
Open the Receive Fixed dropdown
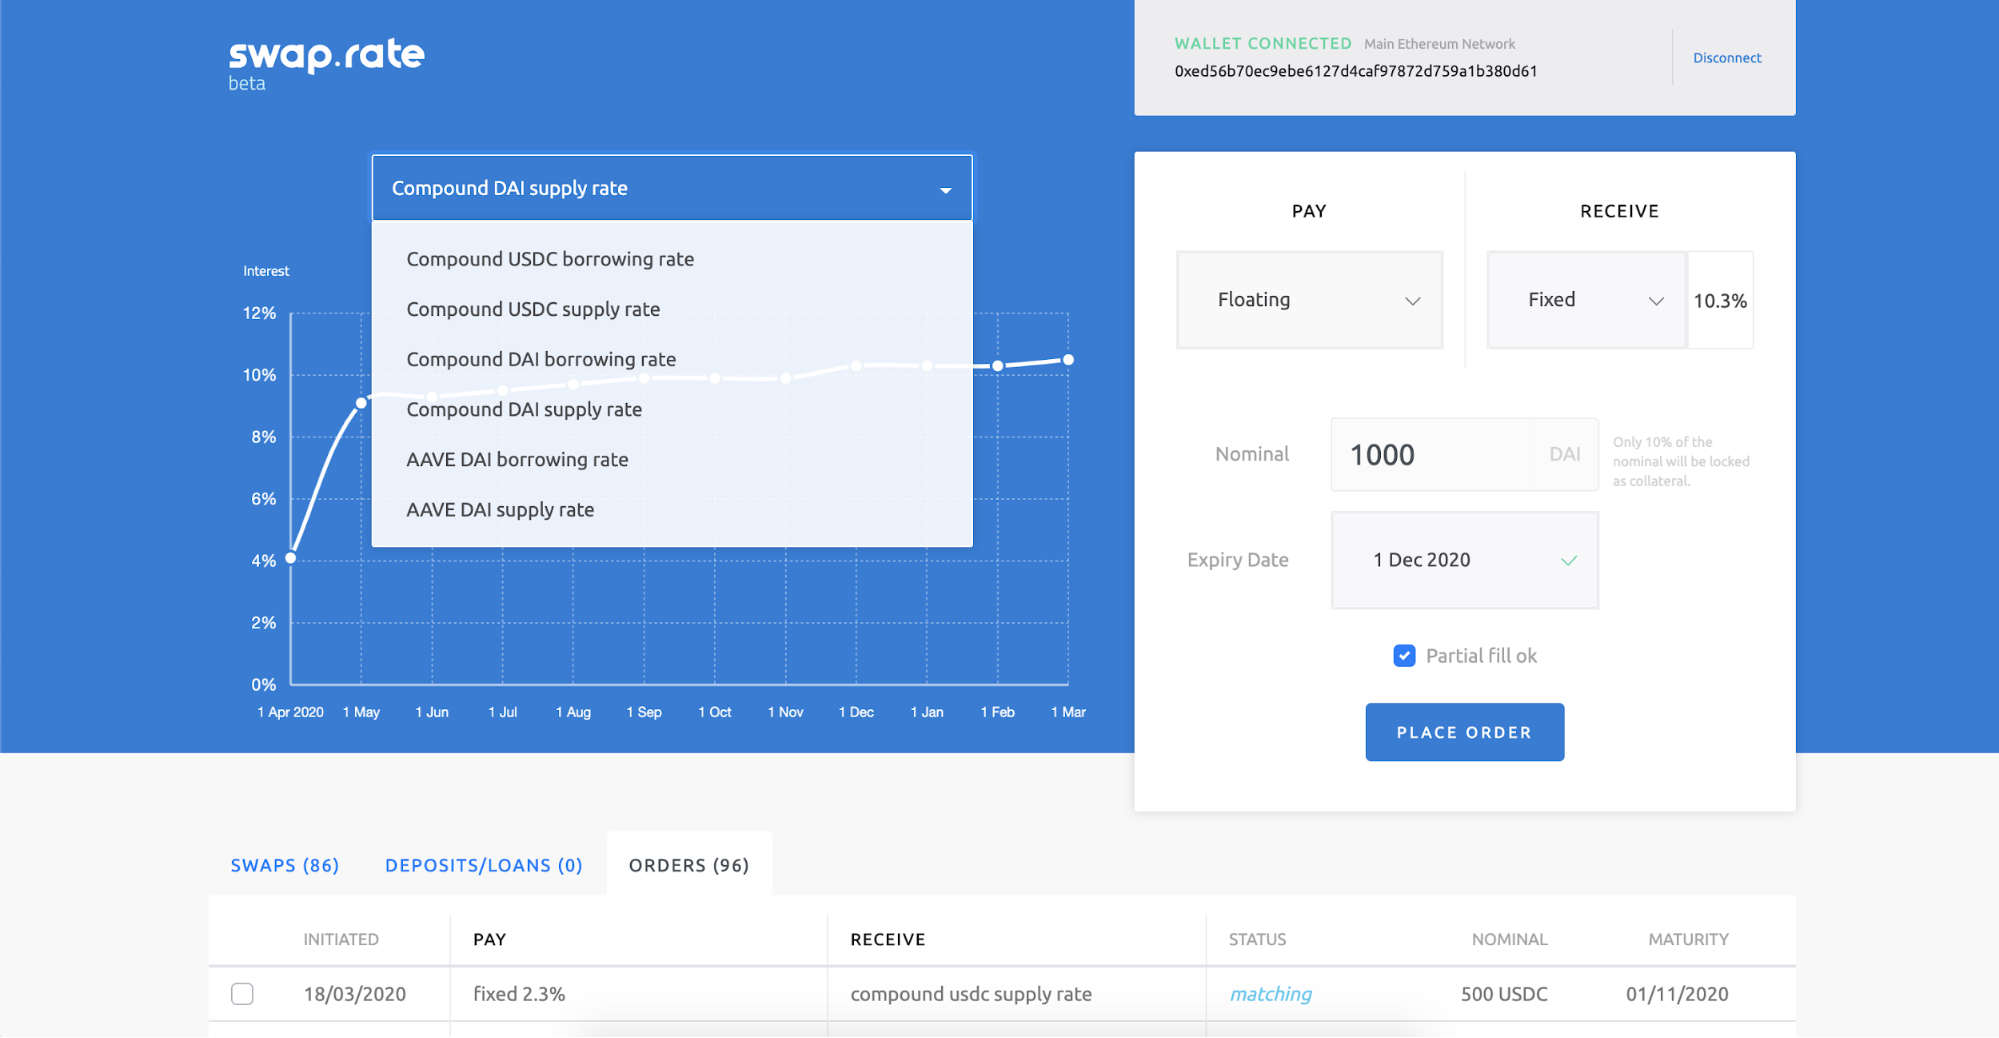tap(1586, 300)
